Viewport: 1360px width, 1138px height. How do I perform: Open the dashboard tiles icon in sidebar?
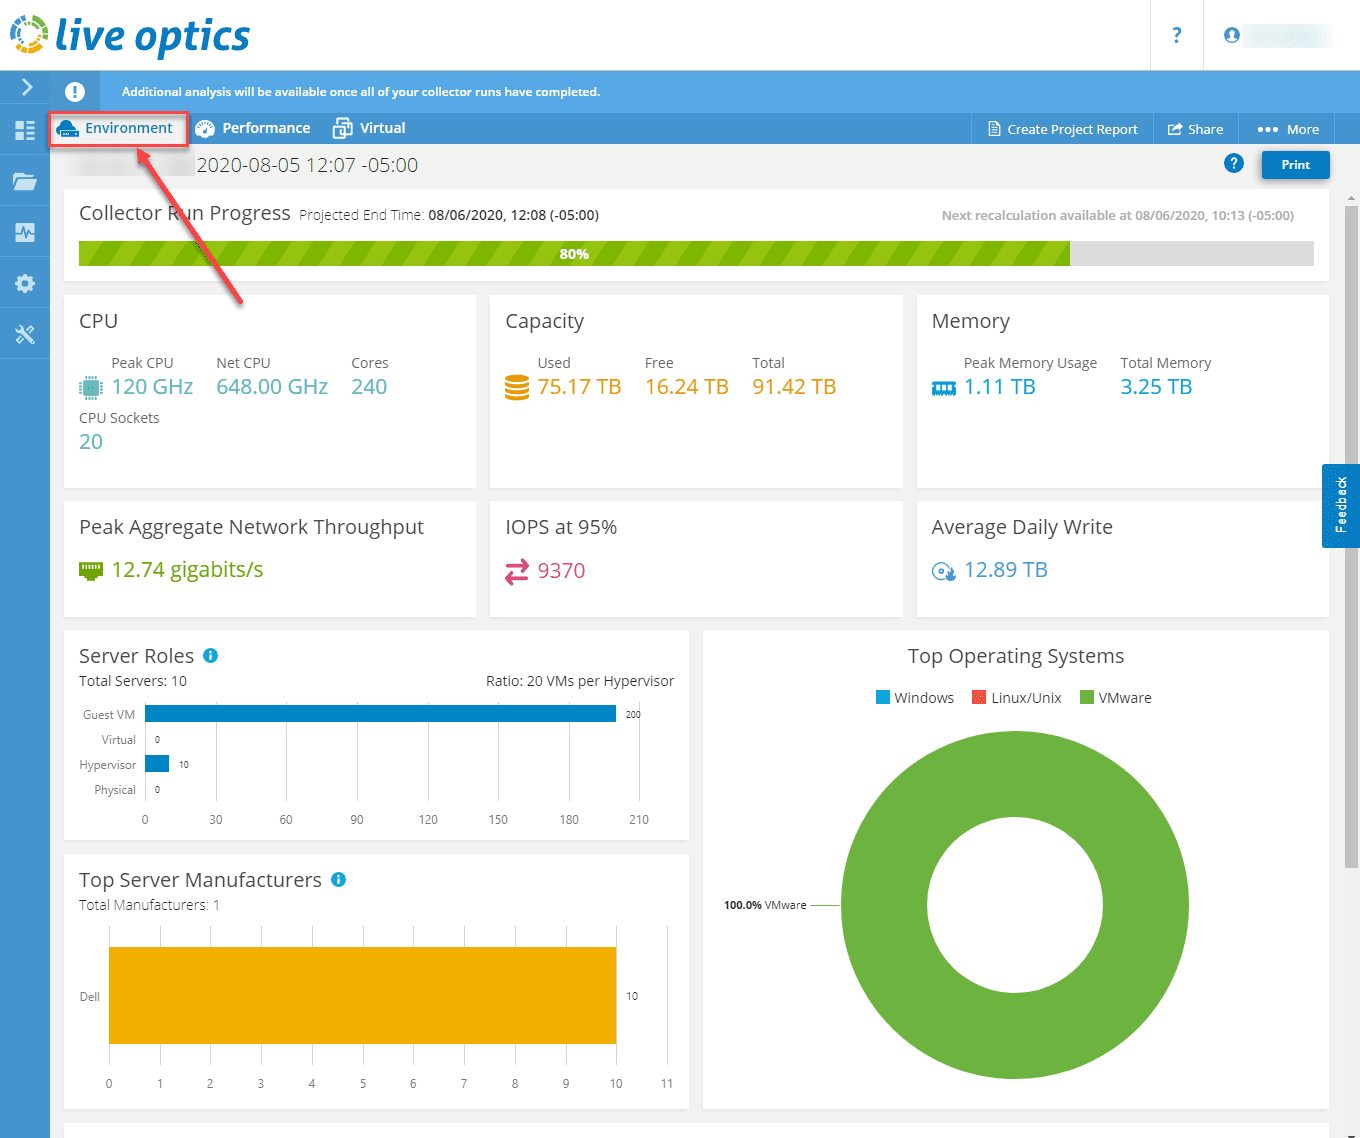tap(25, 130)
